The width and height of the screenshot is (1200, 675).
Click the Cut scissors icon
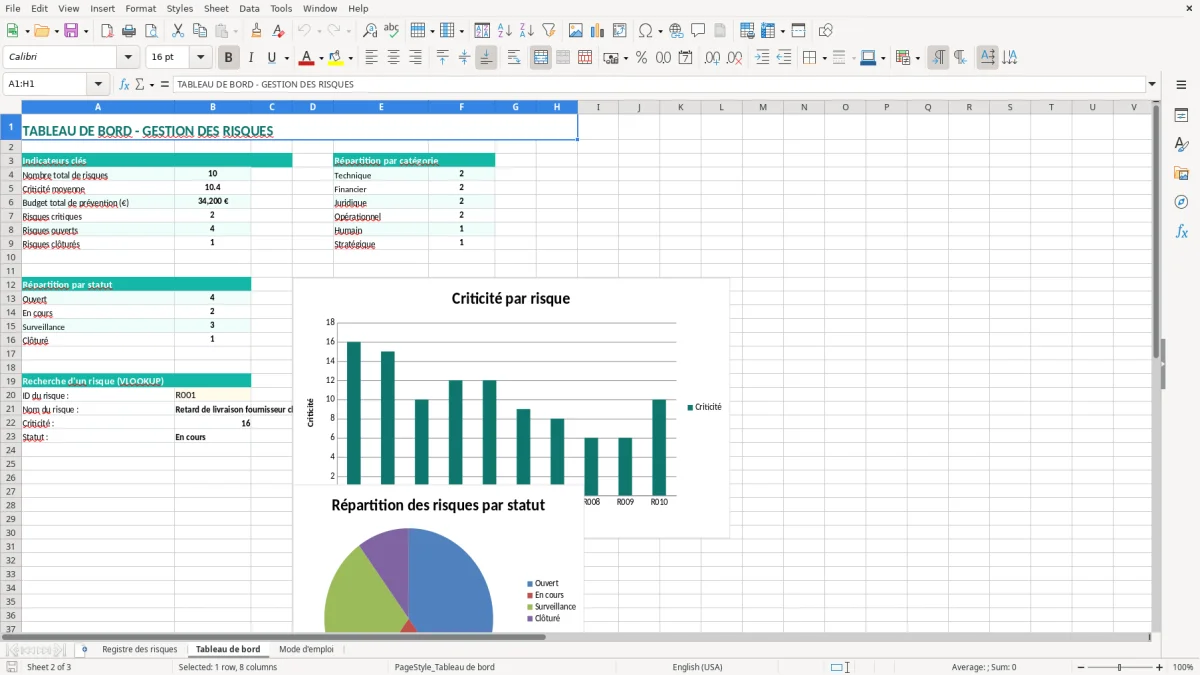pos(177,31)
